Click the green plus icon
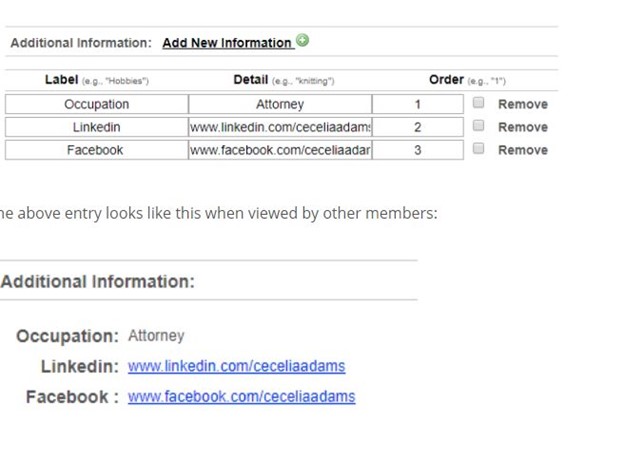Screen dimensions: 624x461 [303, 41]
